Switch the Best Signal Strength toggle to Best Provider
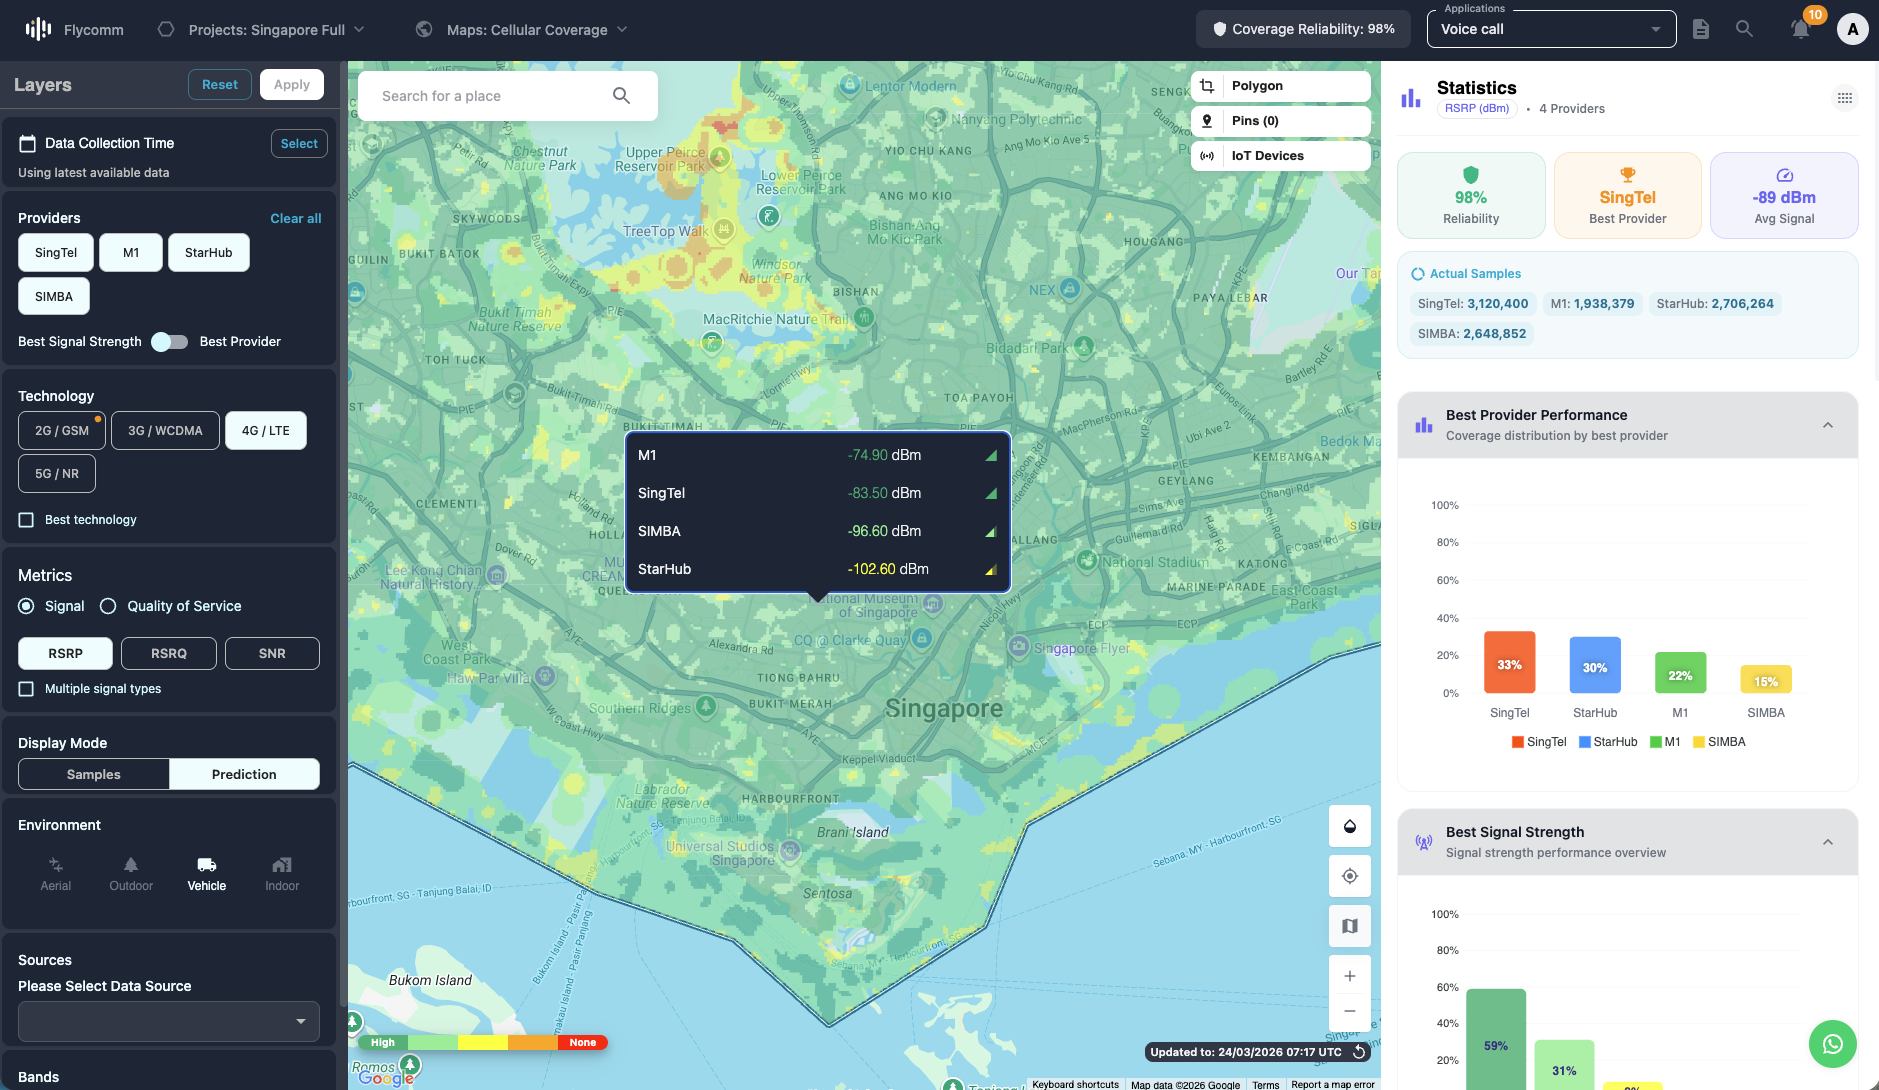 (x=168, y=341)
